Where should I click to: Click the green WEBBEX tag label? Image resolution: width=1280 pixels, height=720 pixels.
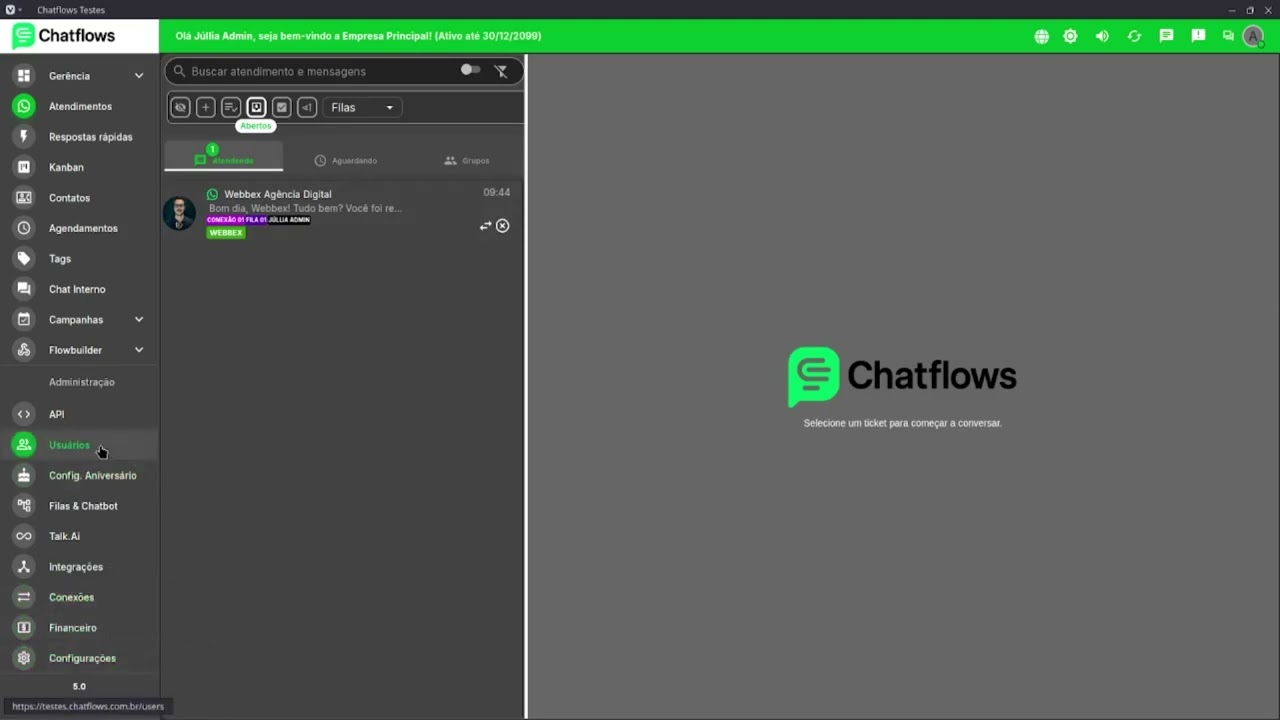pyautogui.click(x=226, y=232)
